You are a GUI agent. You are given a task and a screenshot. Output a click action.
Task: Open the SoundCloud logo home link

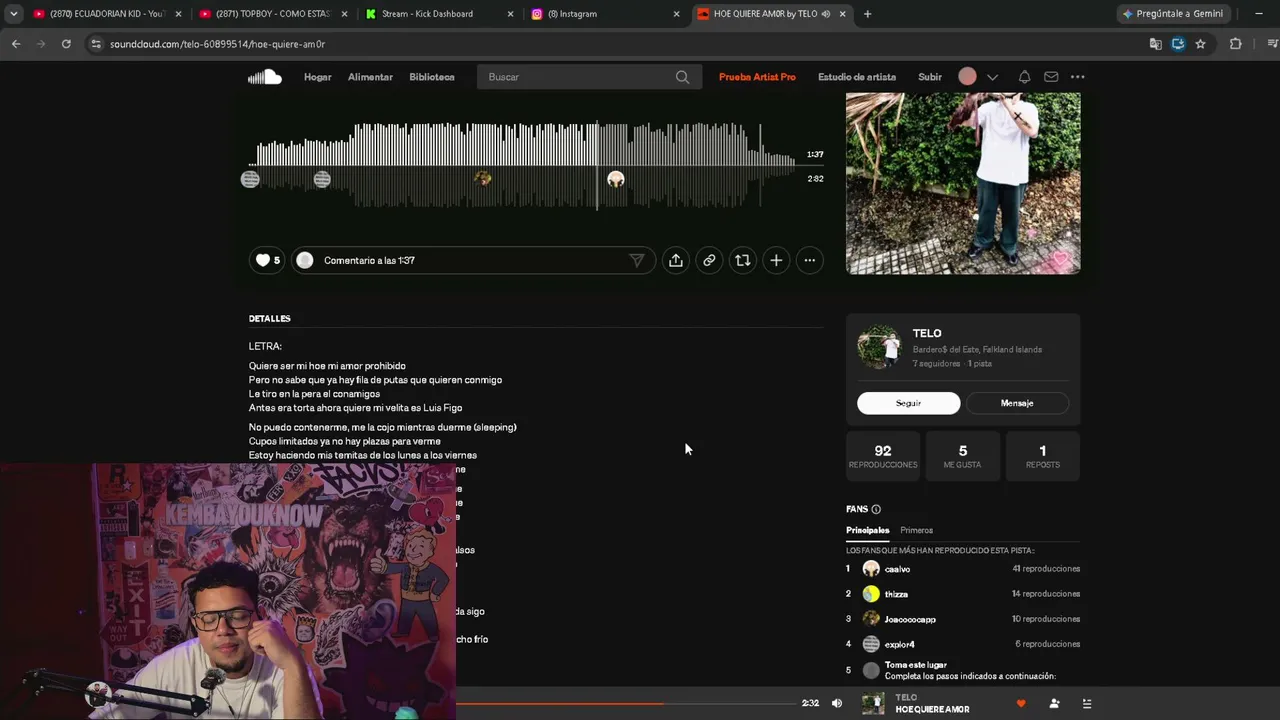click(x=265, y=77)
